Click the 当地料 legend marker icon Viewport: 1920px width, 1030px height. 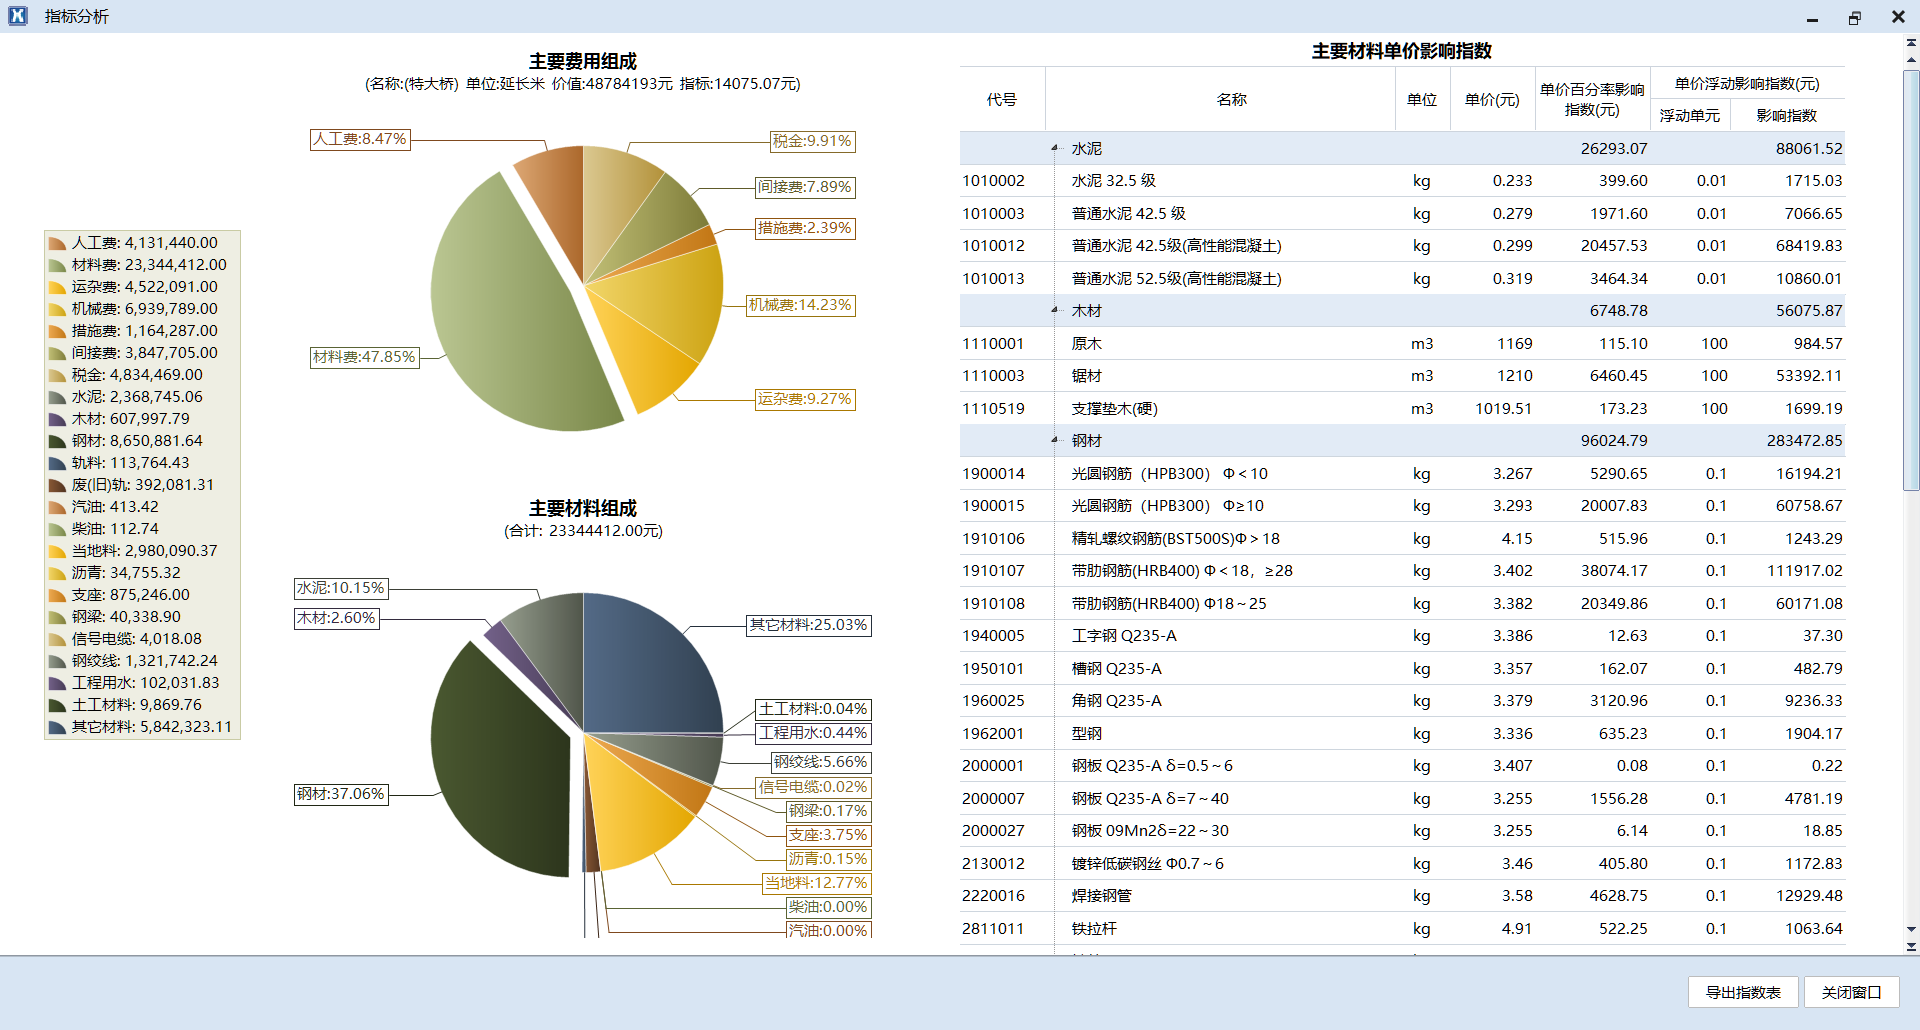click(57, 551)
